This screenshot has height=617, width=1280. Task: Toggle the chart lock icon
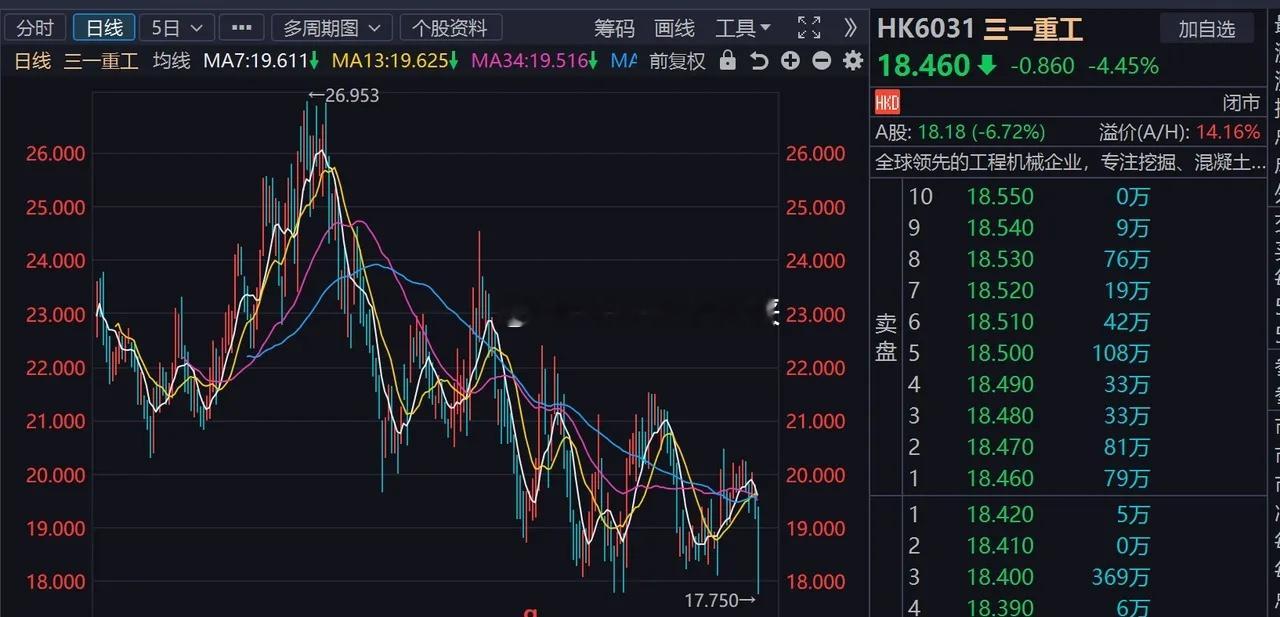pos(728,61)
